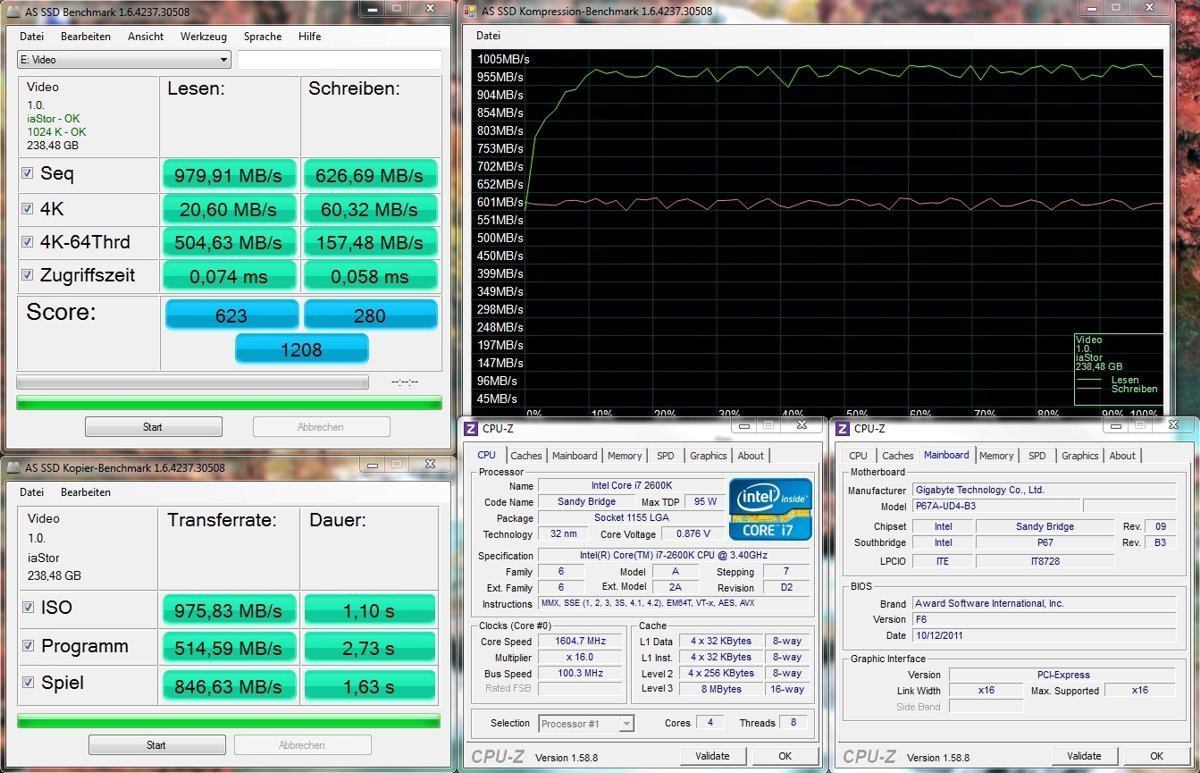1200x773 pixels.
Task: Open the Ansicht menu
Action: pos(145,36)
